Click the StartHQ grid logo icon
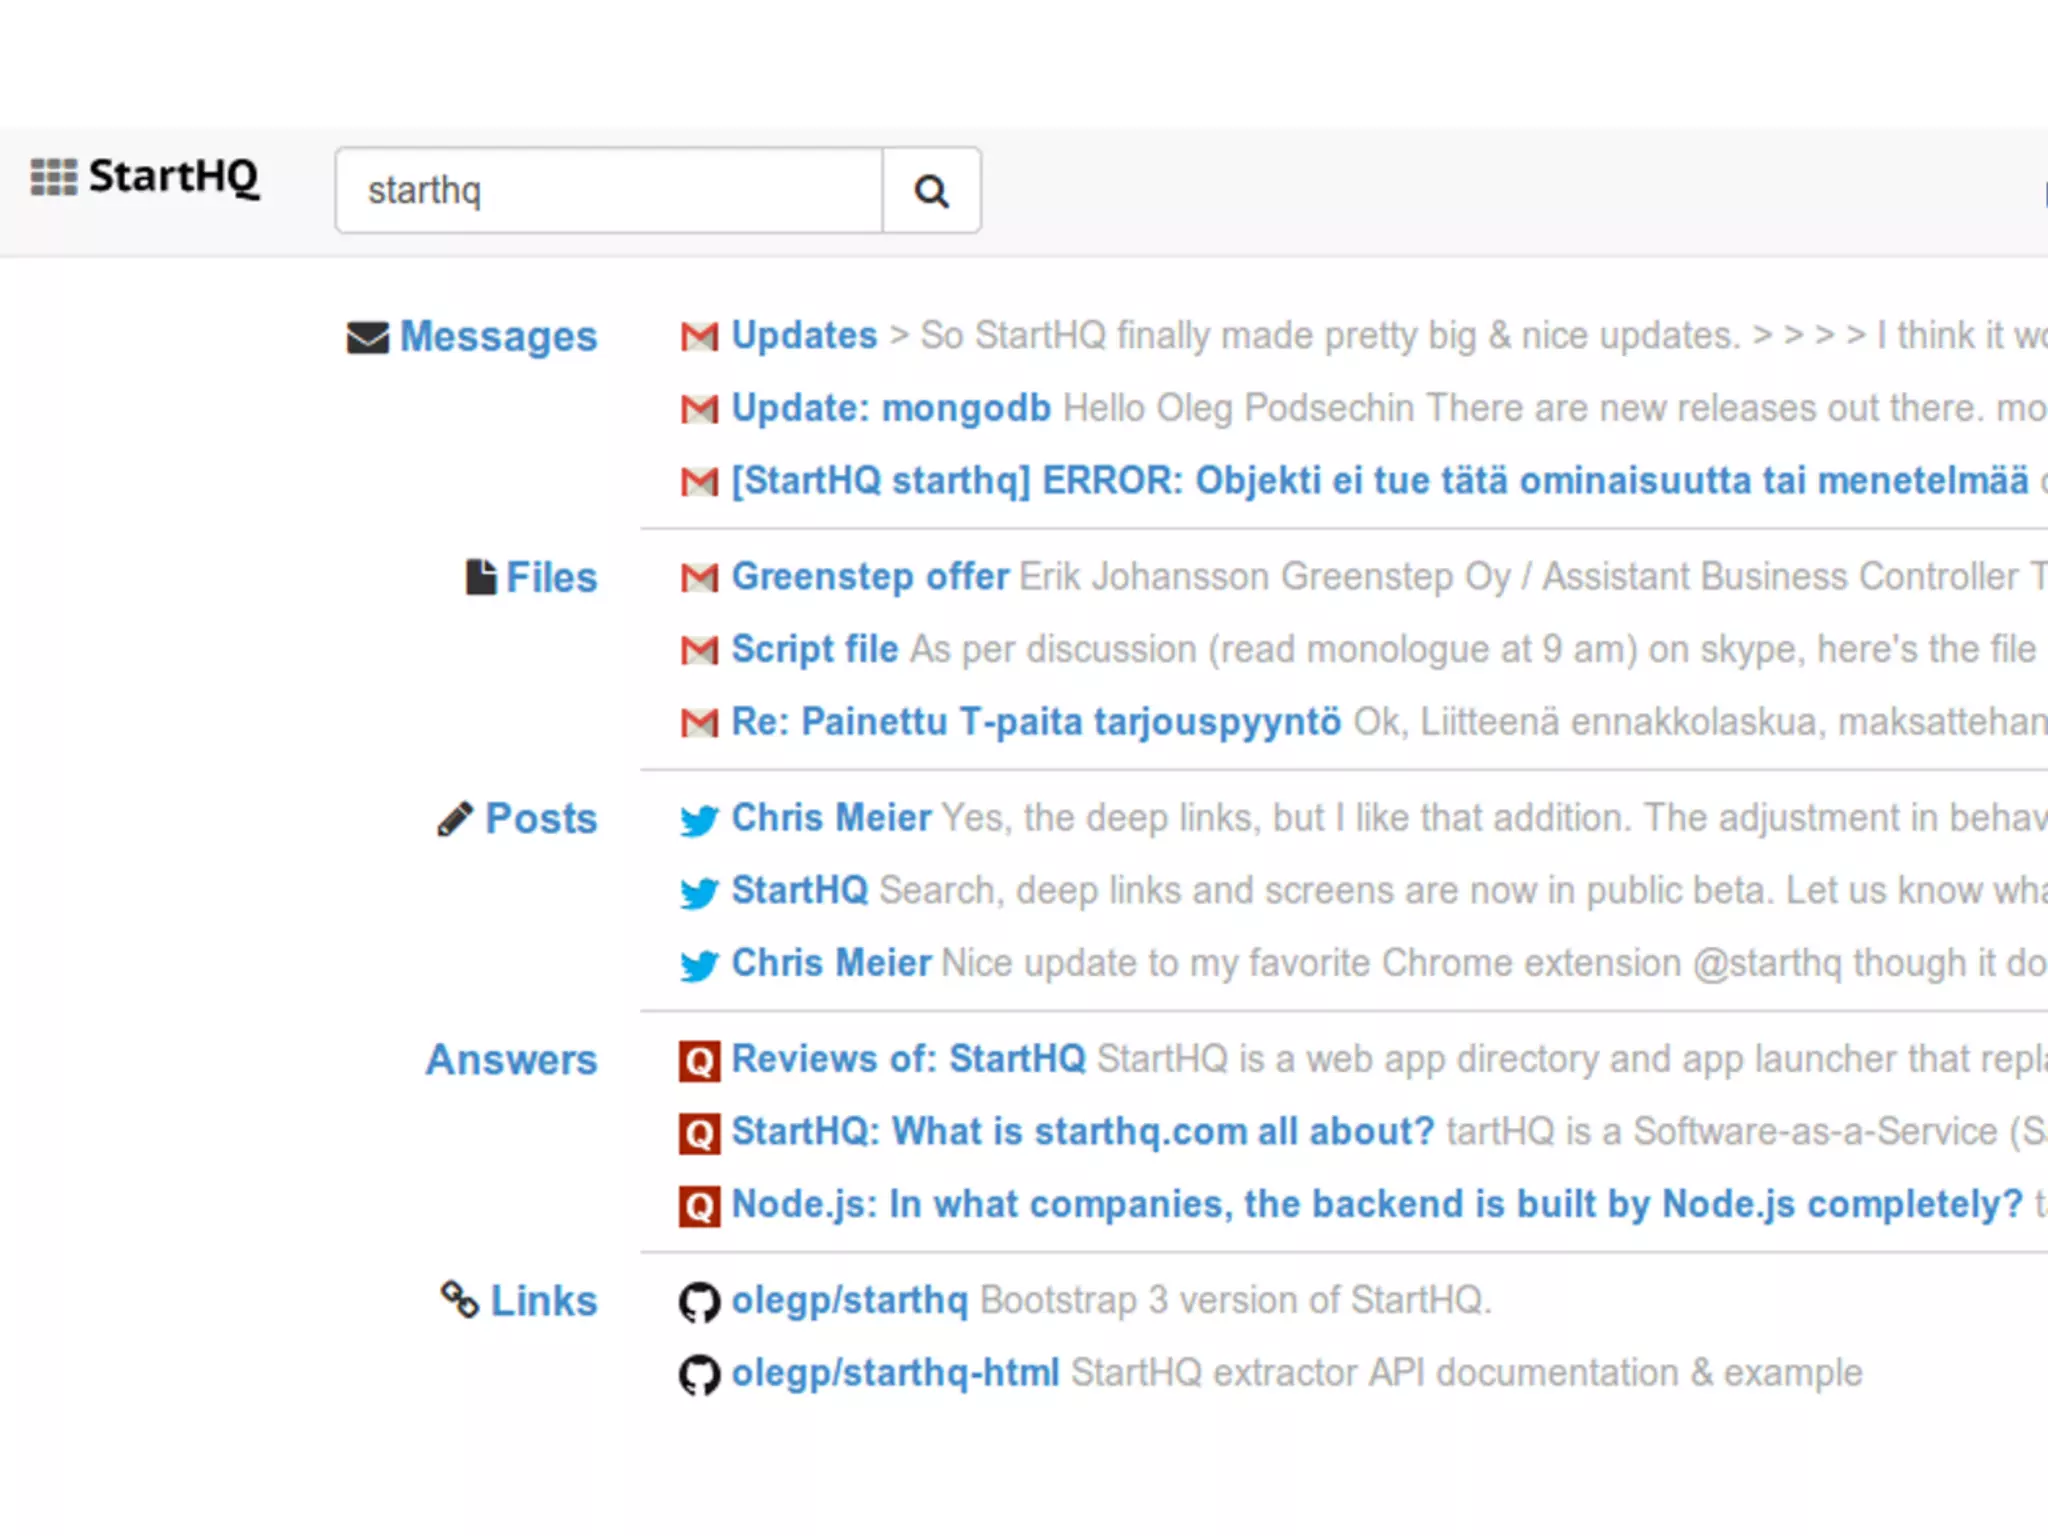Screen dimensions: 2048x1536 click(53, 177)
